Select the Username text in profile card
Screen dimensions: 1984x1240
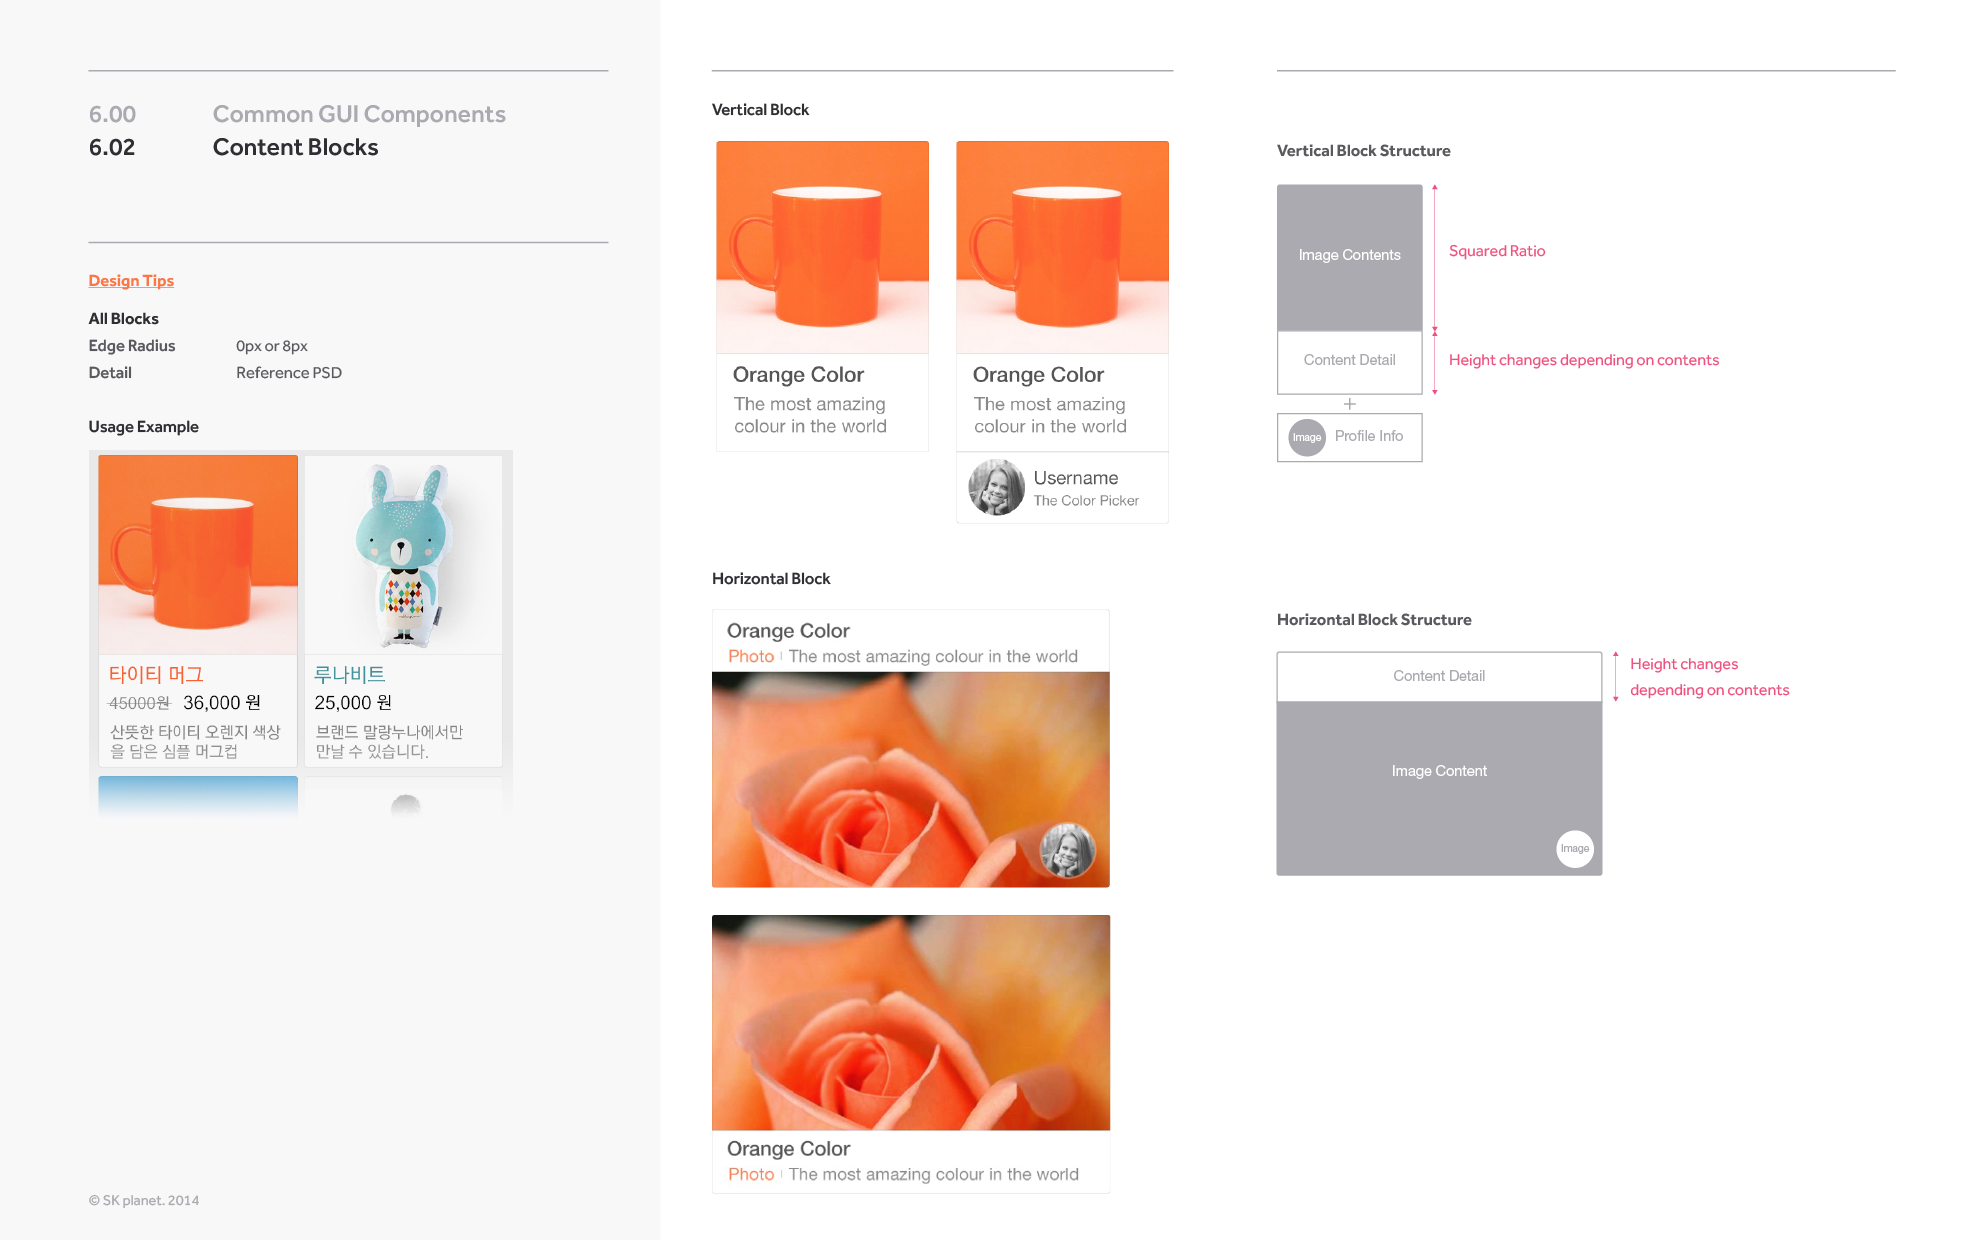(1076, 478)
